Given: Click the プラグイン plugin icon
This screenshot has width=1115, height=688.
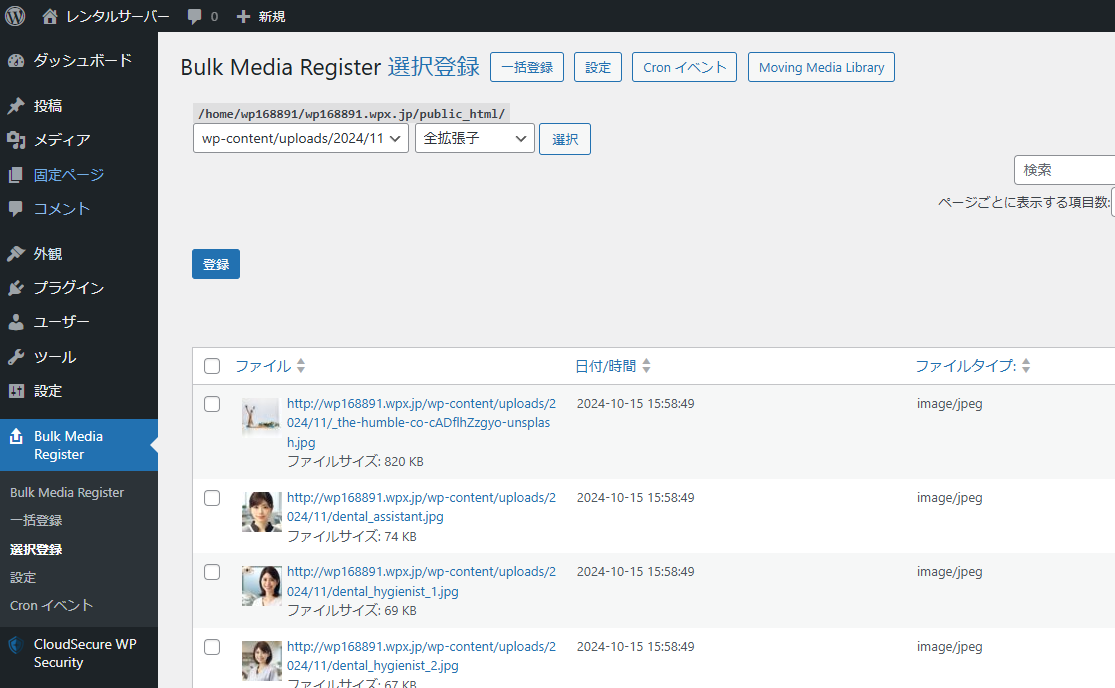Looking at the screenshot, I should [16, 288].
